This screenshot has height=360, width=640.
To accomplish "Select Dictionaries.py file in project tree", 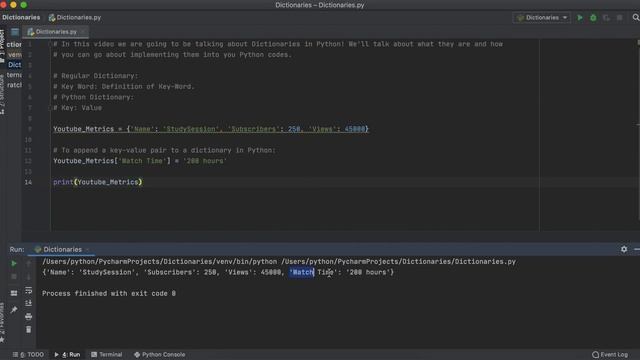I will tap(14, 64).
